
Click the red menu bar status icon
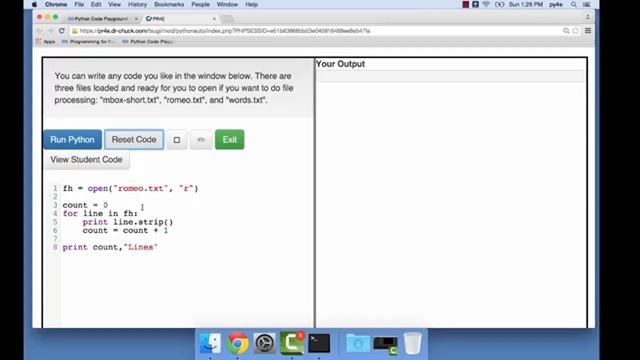pos(466,4)
